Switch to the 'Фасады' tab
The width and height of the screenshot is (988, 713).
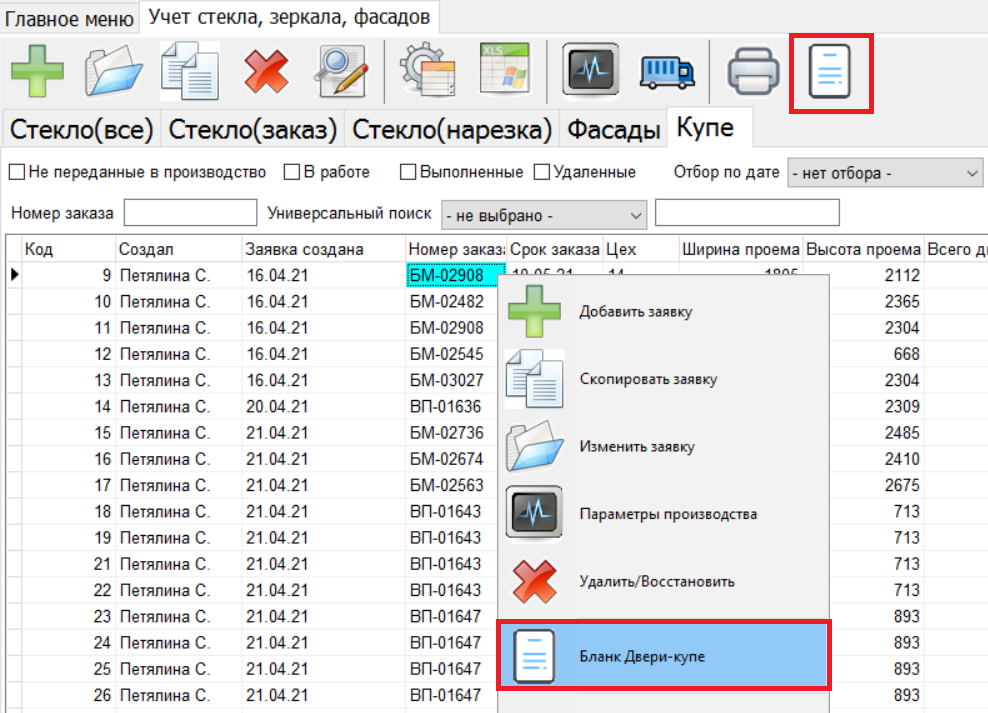point(614,130)
